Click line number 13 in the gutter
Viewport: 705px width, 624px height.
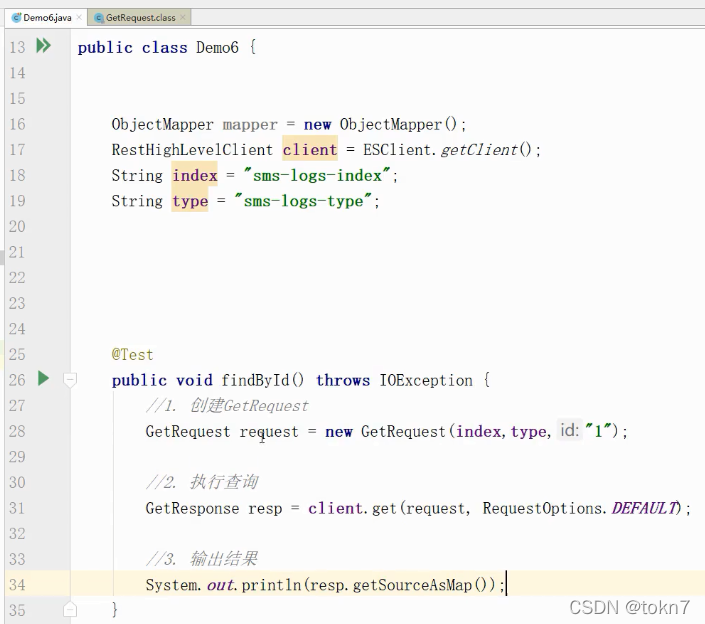(17, 47)
